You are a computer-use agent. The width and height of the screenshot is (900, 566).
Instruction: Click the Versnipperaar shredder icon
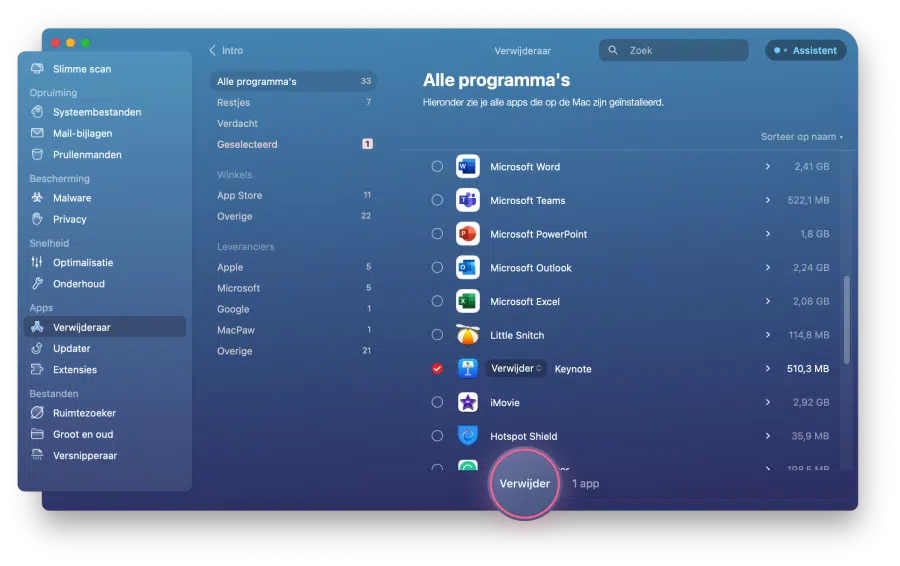(37, 455)
